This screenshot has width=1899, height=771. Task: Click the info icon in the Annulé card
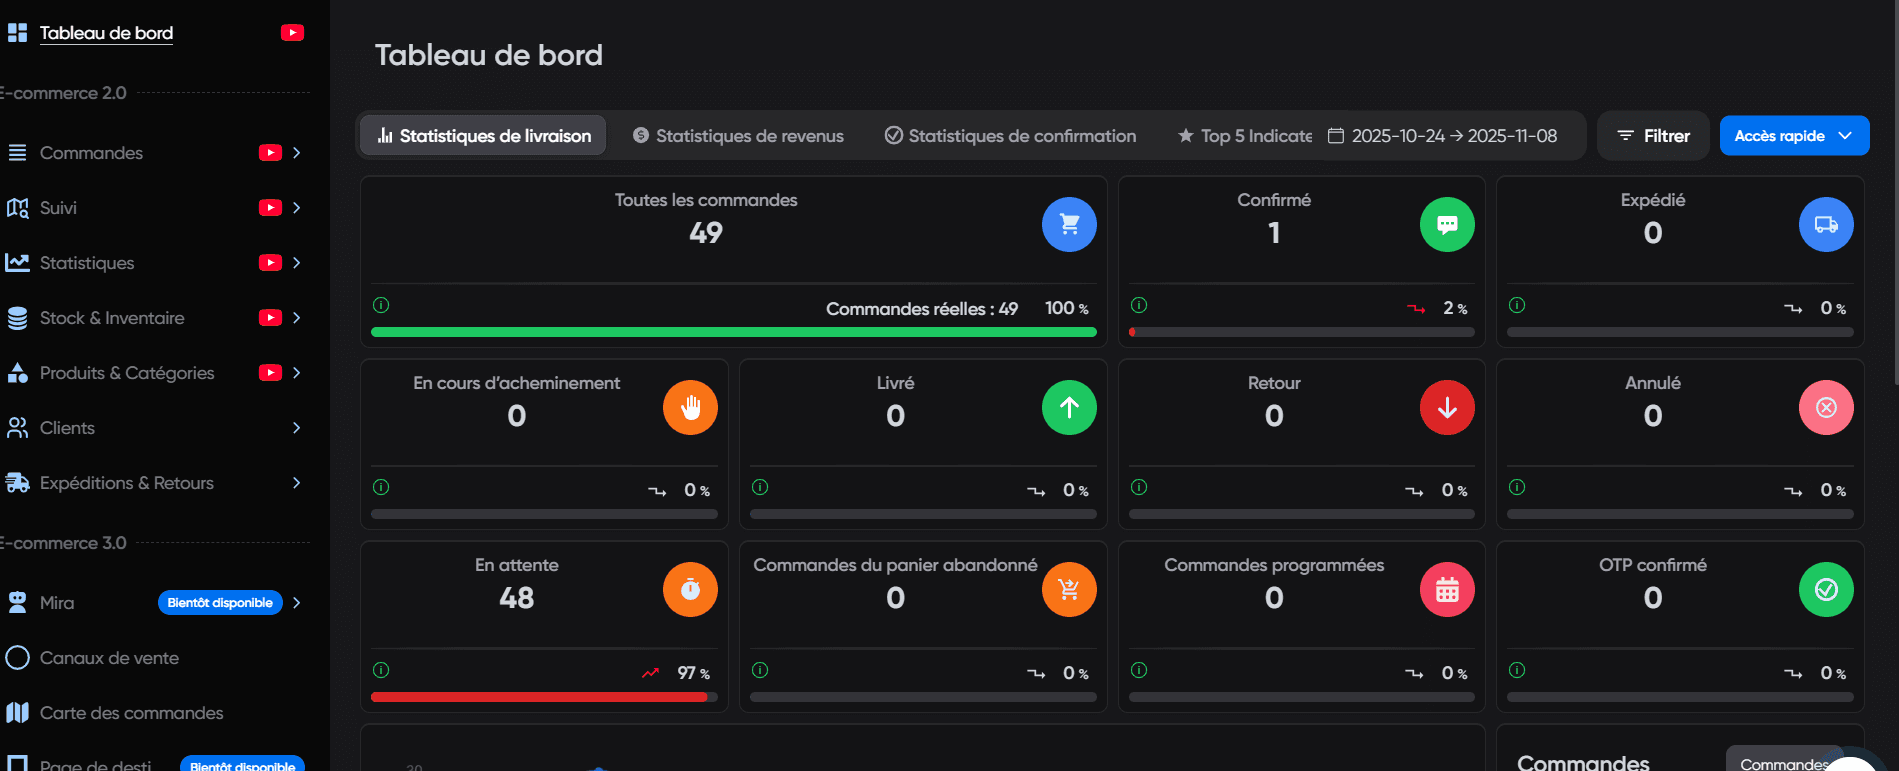(x=1517, y=487)
